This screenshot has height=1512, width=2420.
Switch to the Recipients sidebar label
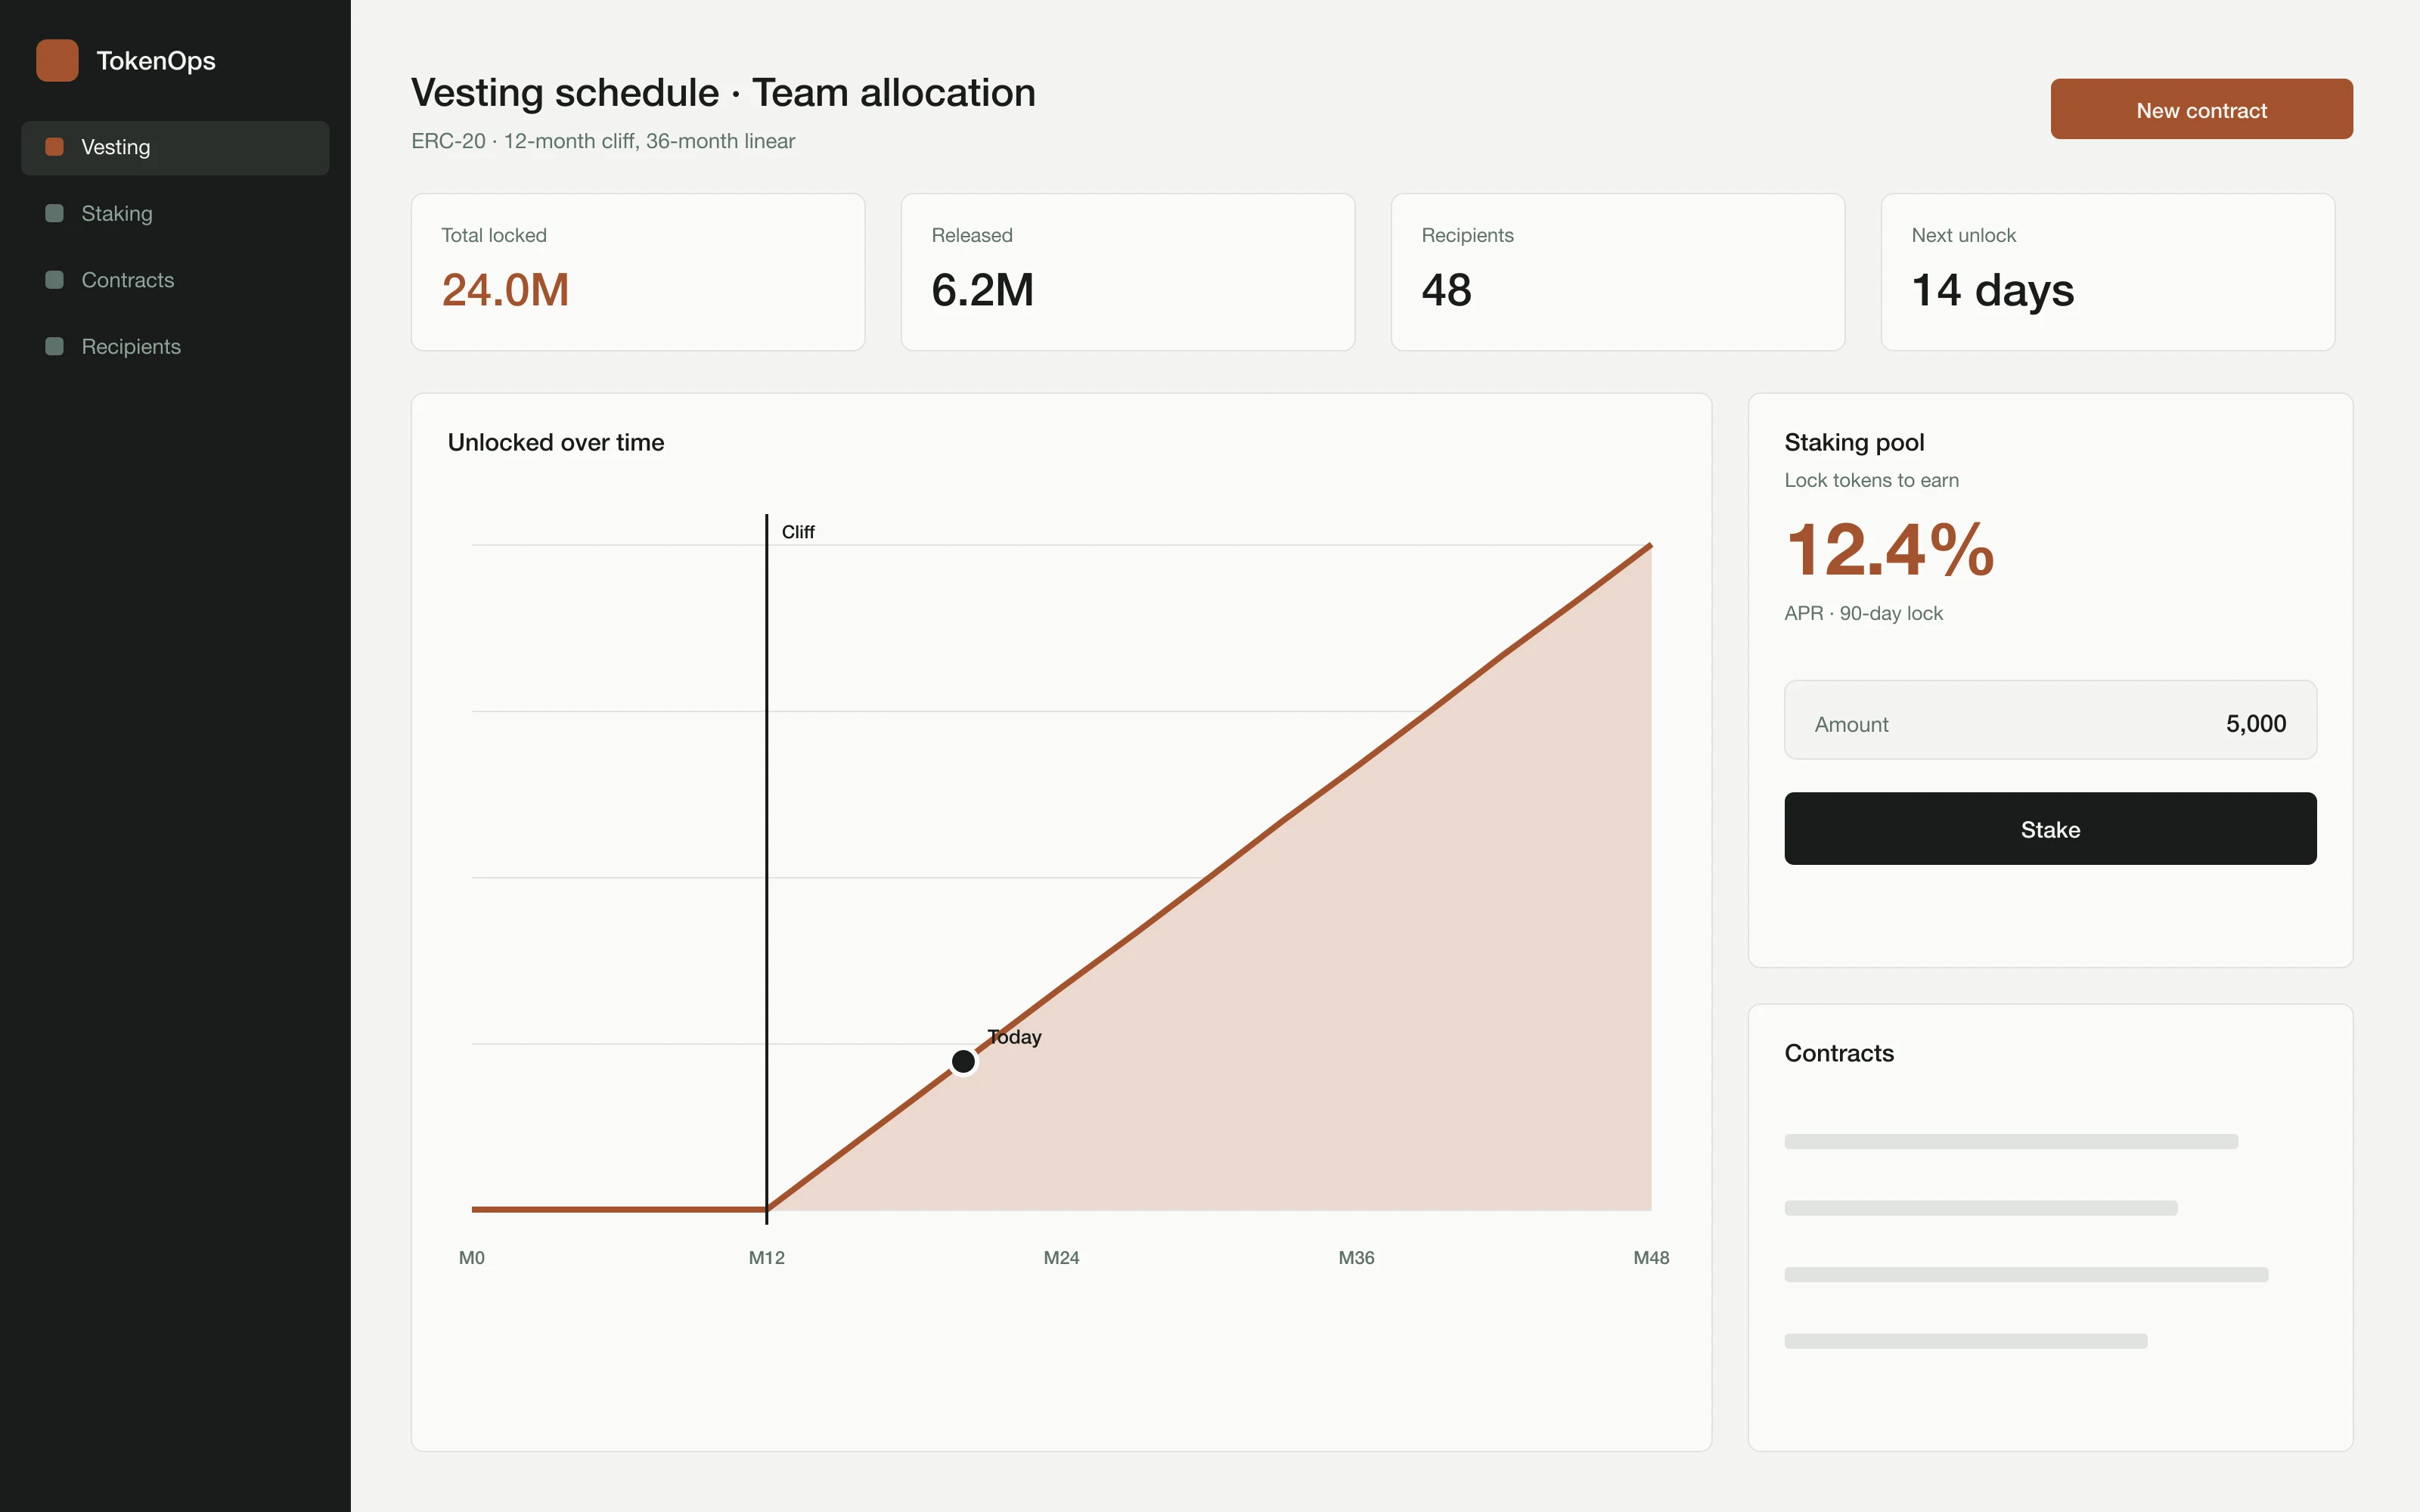[x=131, y=346]
